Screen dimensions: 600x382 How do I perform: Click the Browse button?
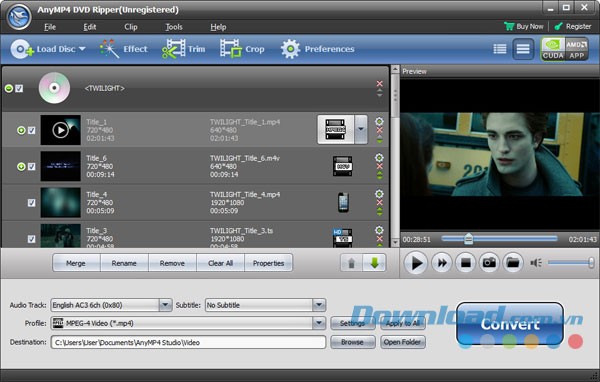point(352,342)
